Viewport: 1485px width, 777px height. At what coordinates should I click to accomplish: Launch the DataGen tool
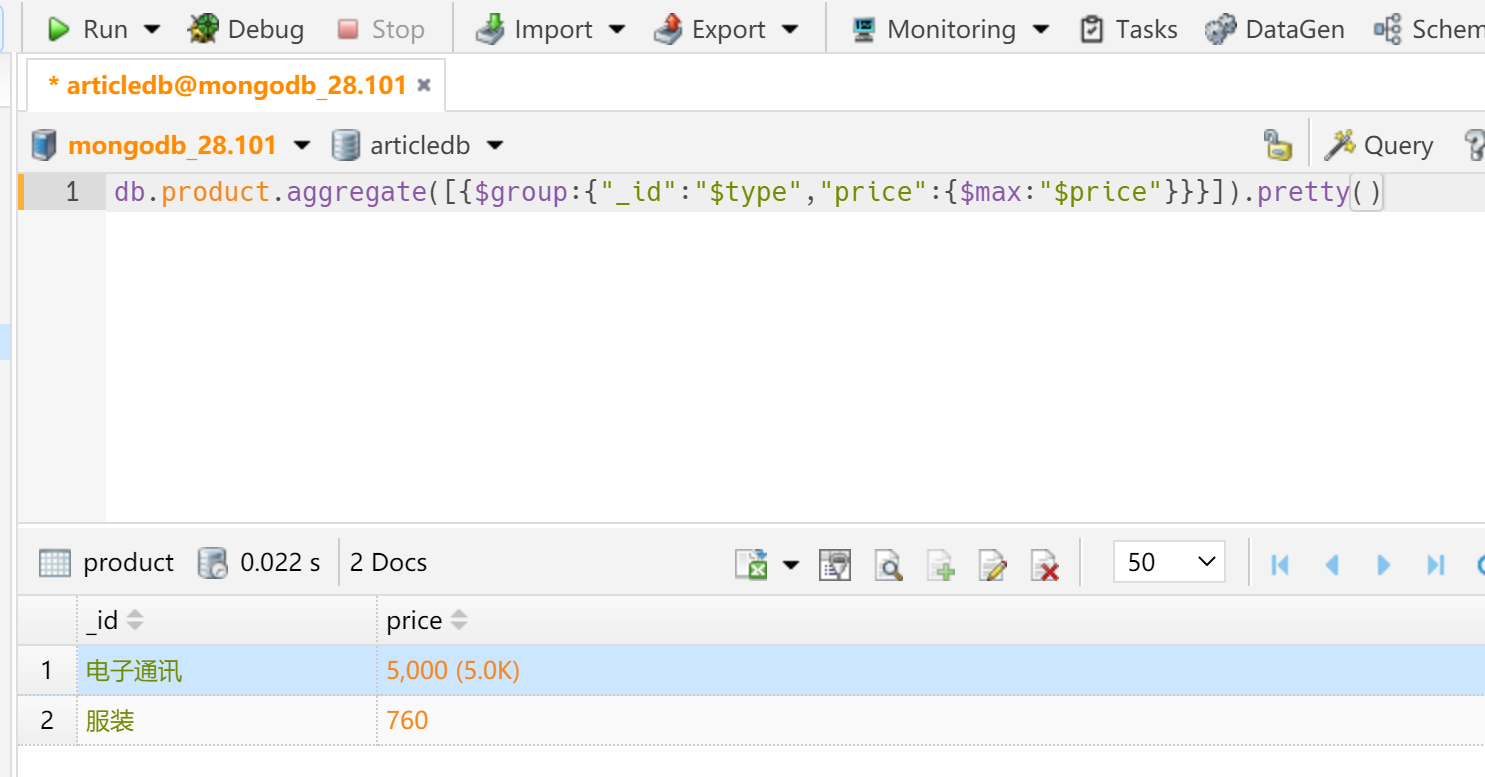click(x=1275, y=30)
